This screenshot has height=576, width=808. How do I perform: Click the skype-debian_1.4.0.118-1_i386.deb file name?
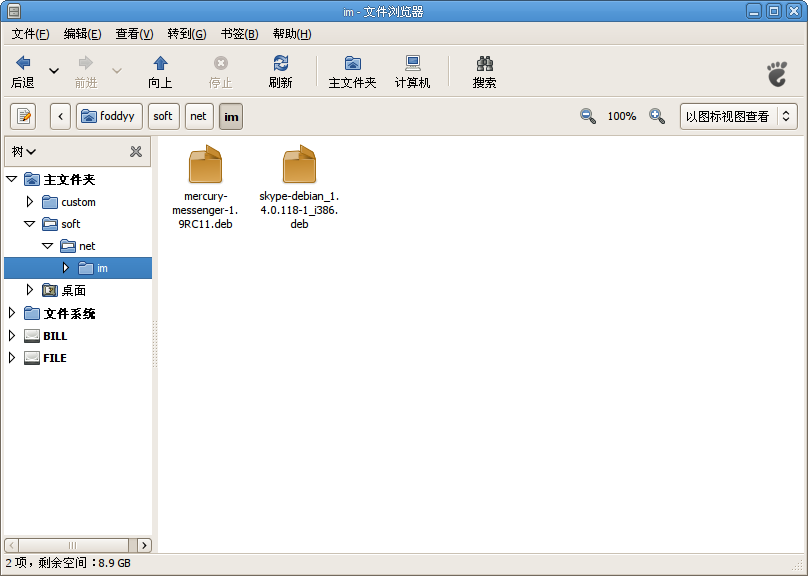click(x=299, y=210)
